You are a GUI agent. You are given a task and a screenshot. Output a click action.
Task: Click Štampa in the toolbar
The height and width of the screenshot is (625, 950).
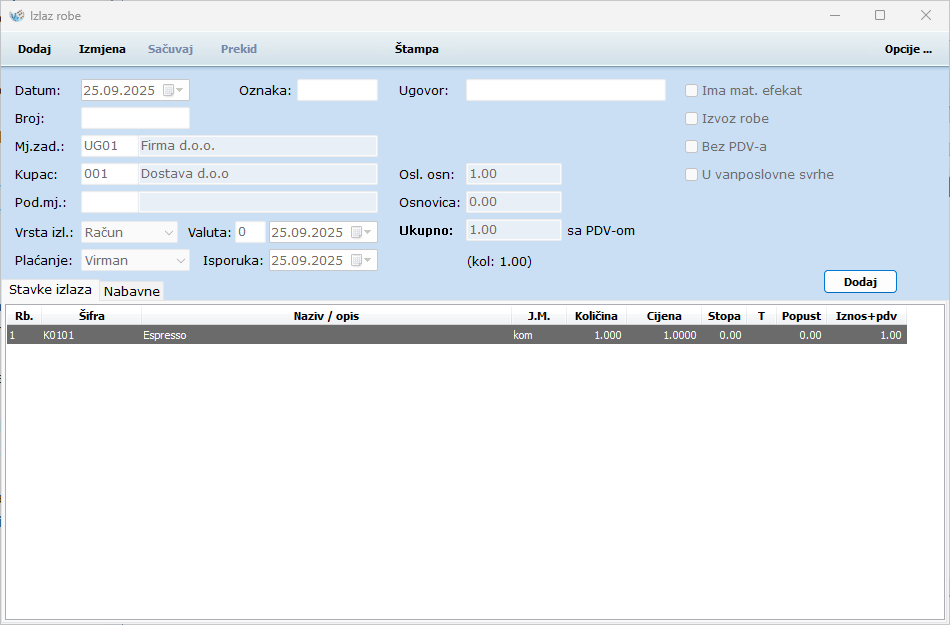tap(416, 49)
